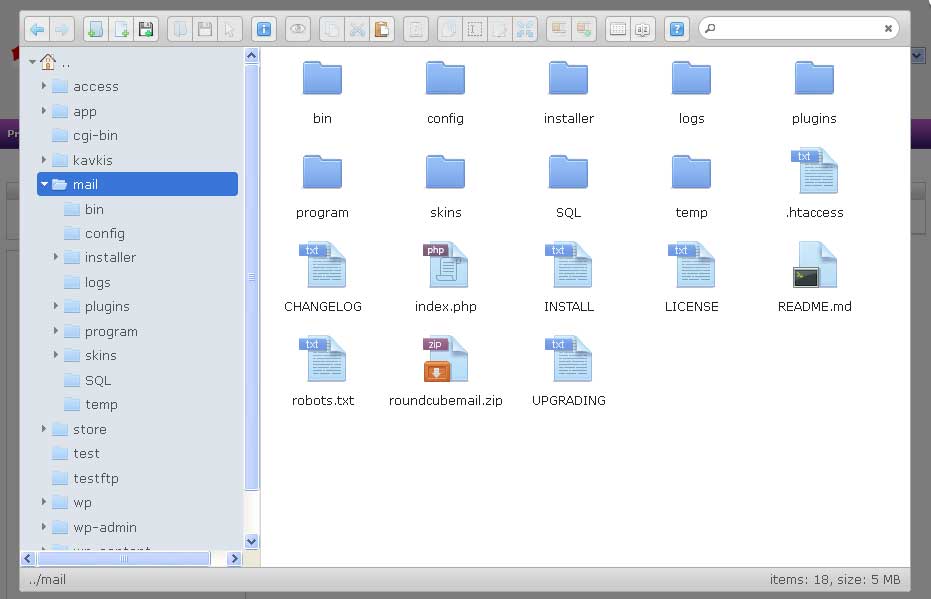Click the Open toolbar icon
This screenshot has width=931, height=599.
pyautogui.click(x=180, y=29)
